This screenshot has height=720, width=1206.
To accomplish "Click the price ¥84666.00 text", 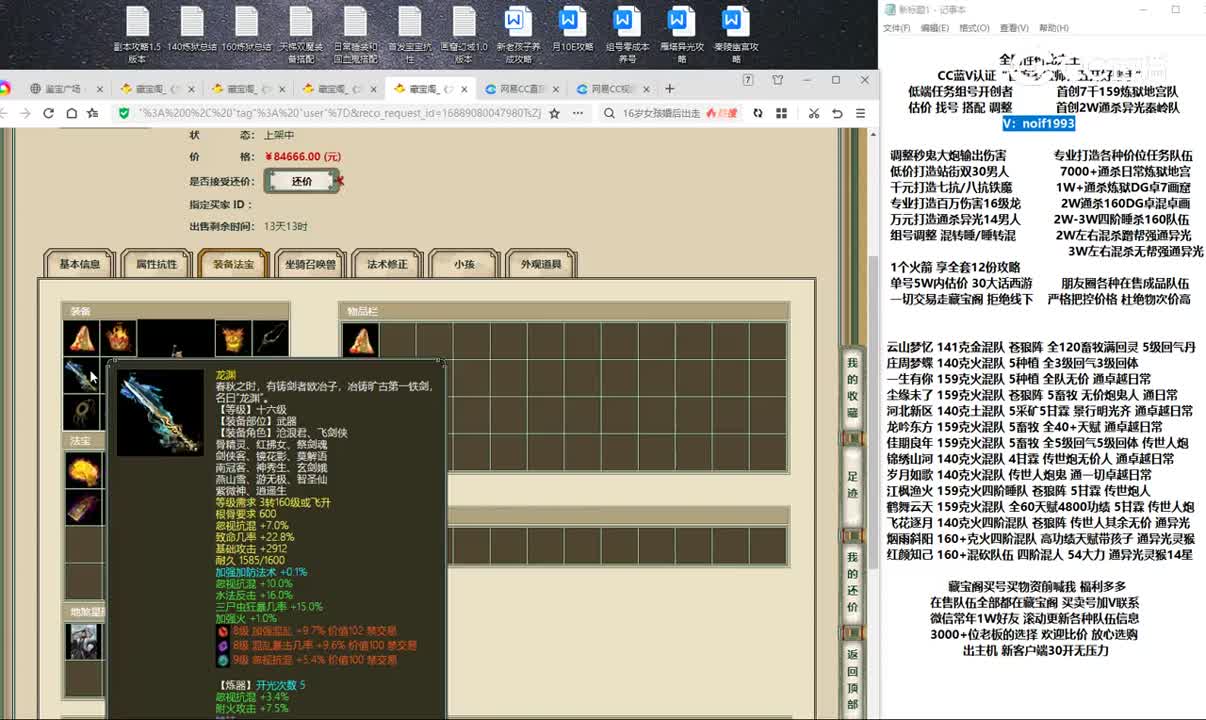I will 303,157.
